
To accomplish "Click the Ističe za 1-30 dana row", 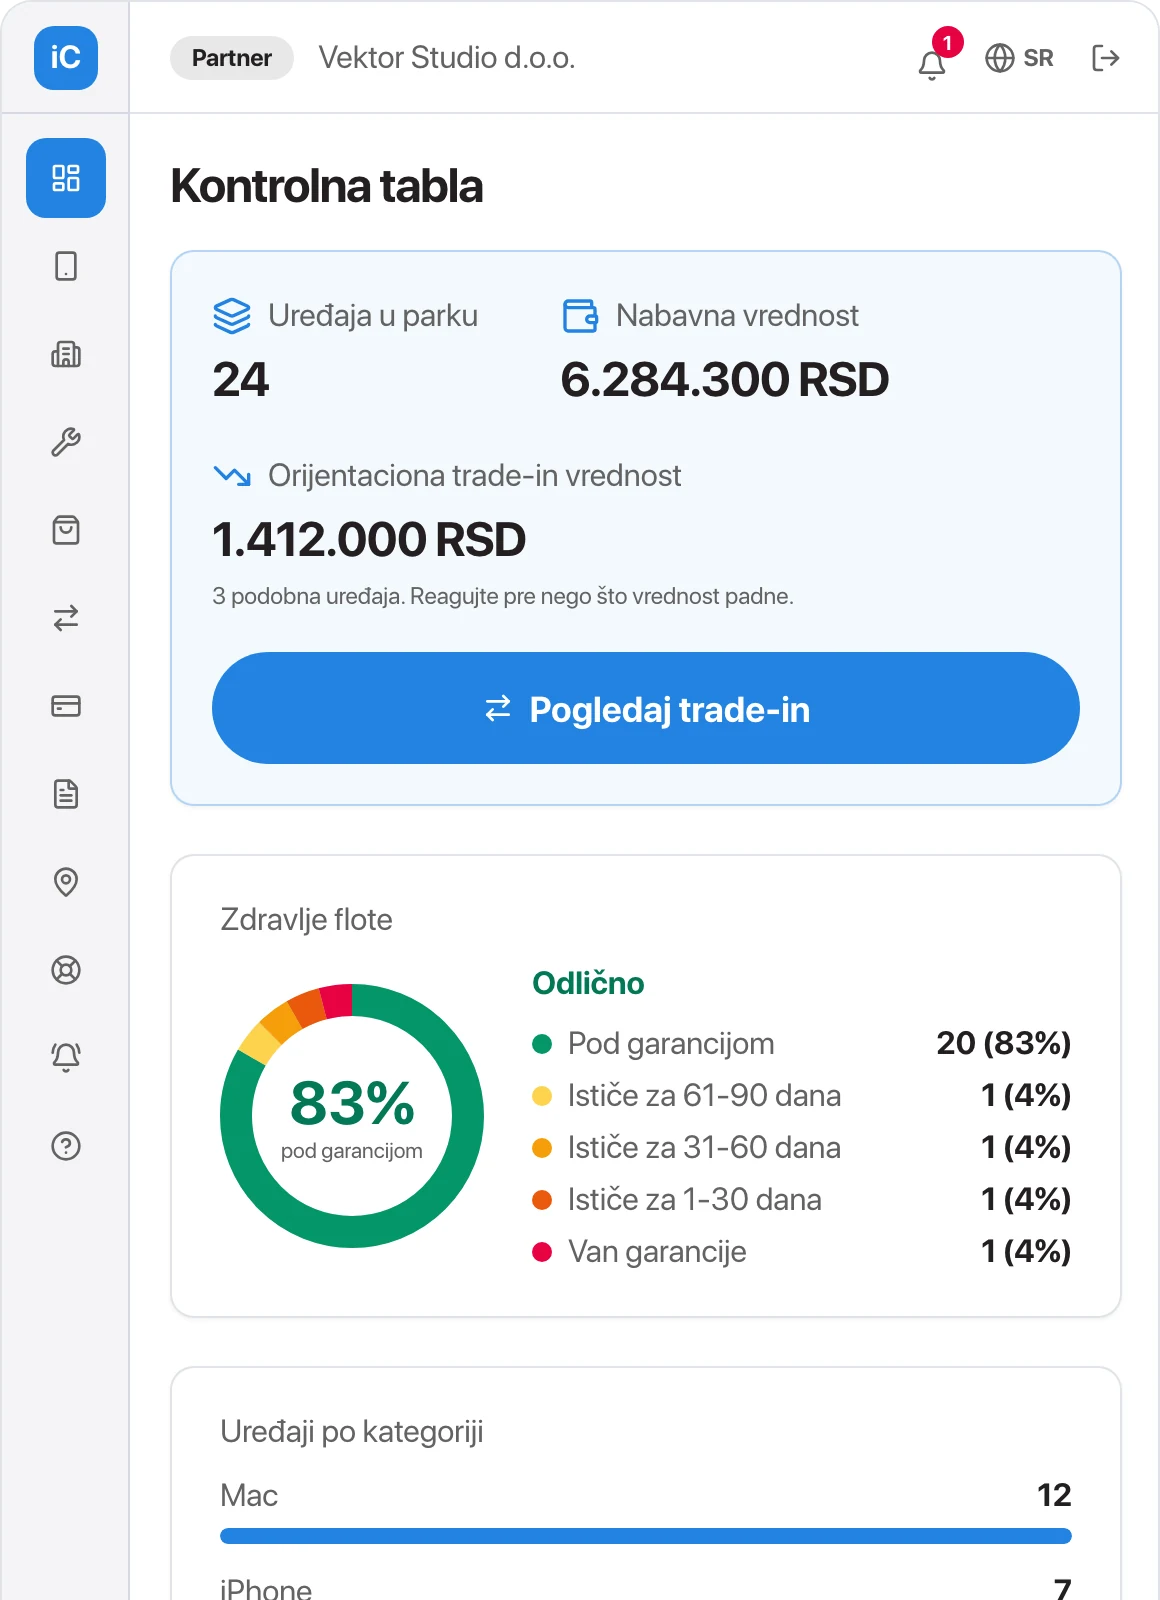I will click(x=802, y=1200).
